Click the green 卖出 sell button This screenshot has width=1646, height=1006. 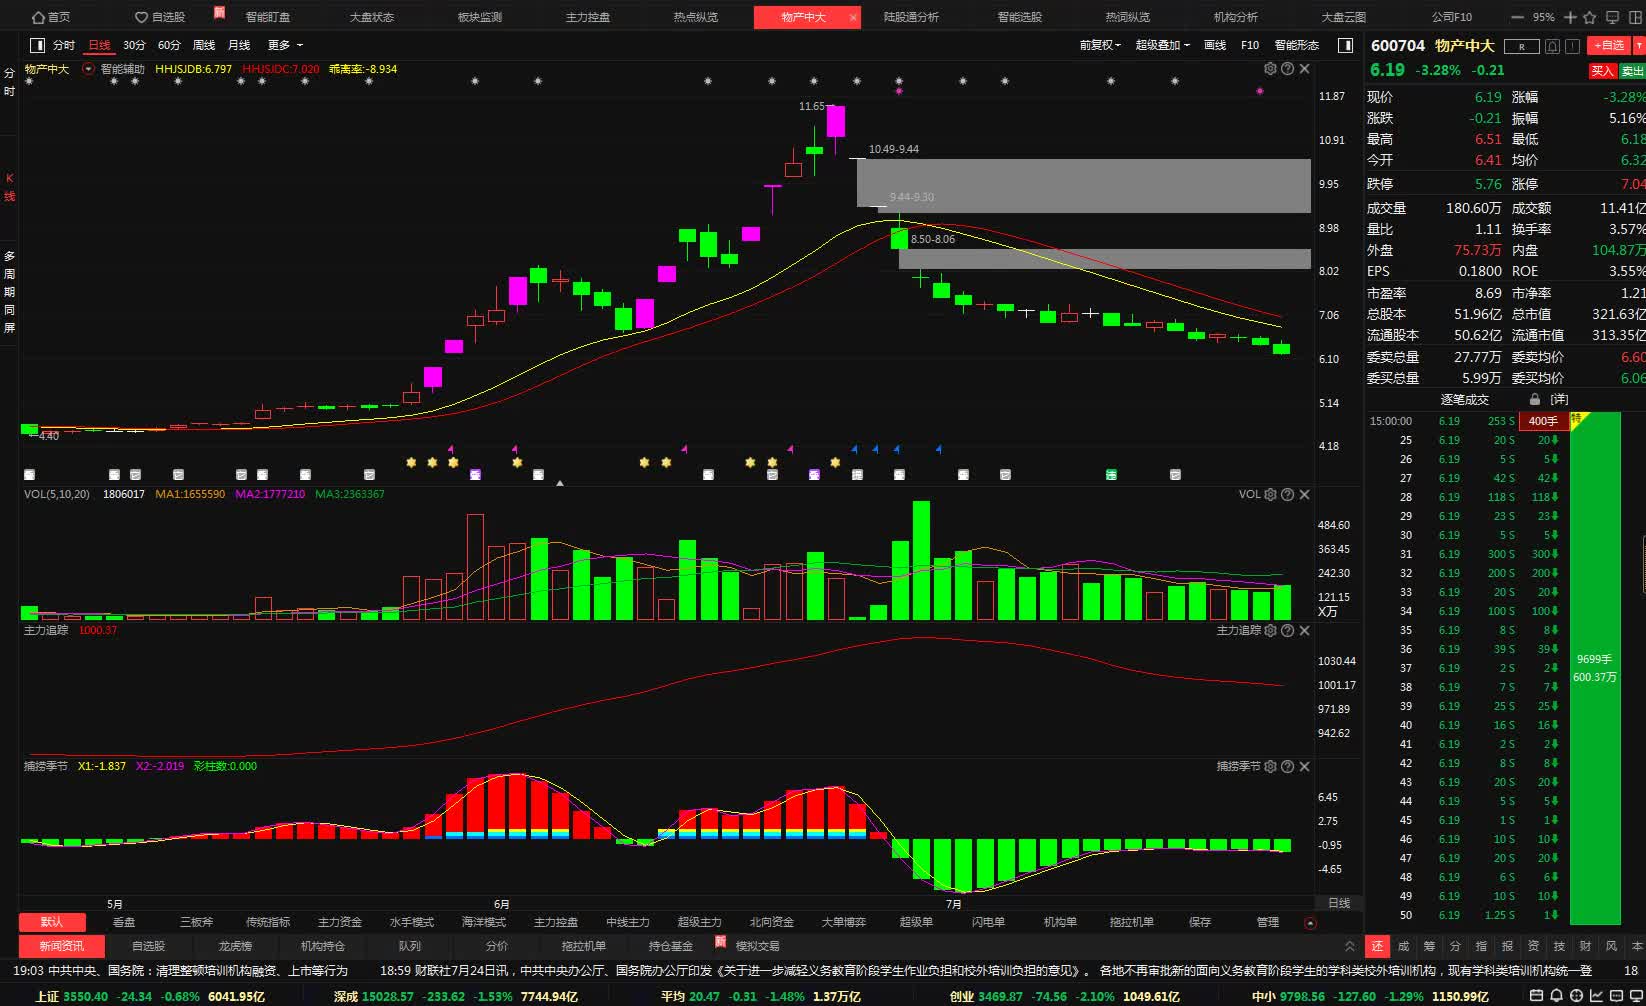pyautogui.click(x=1632, y=71)
